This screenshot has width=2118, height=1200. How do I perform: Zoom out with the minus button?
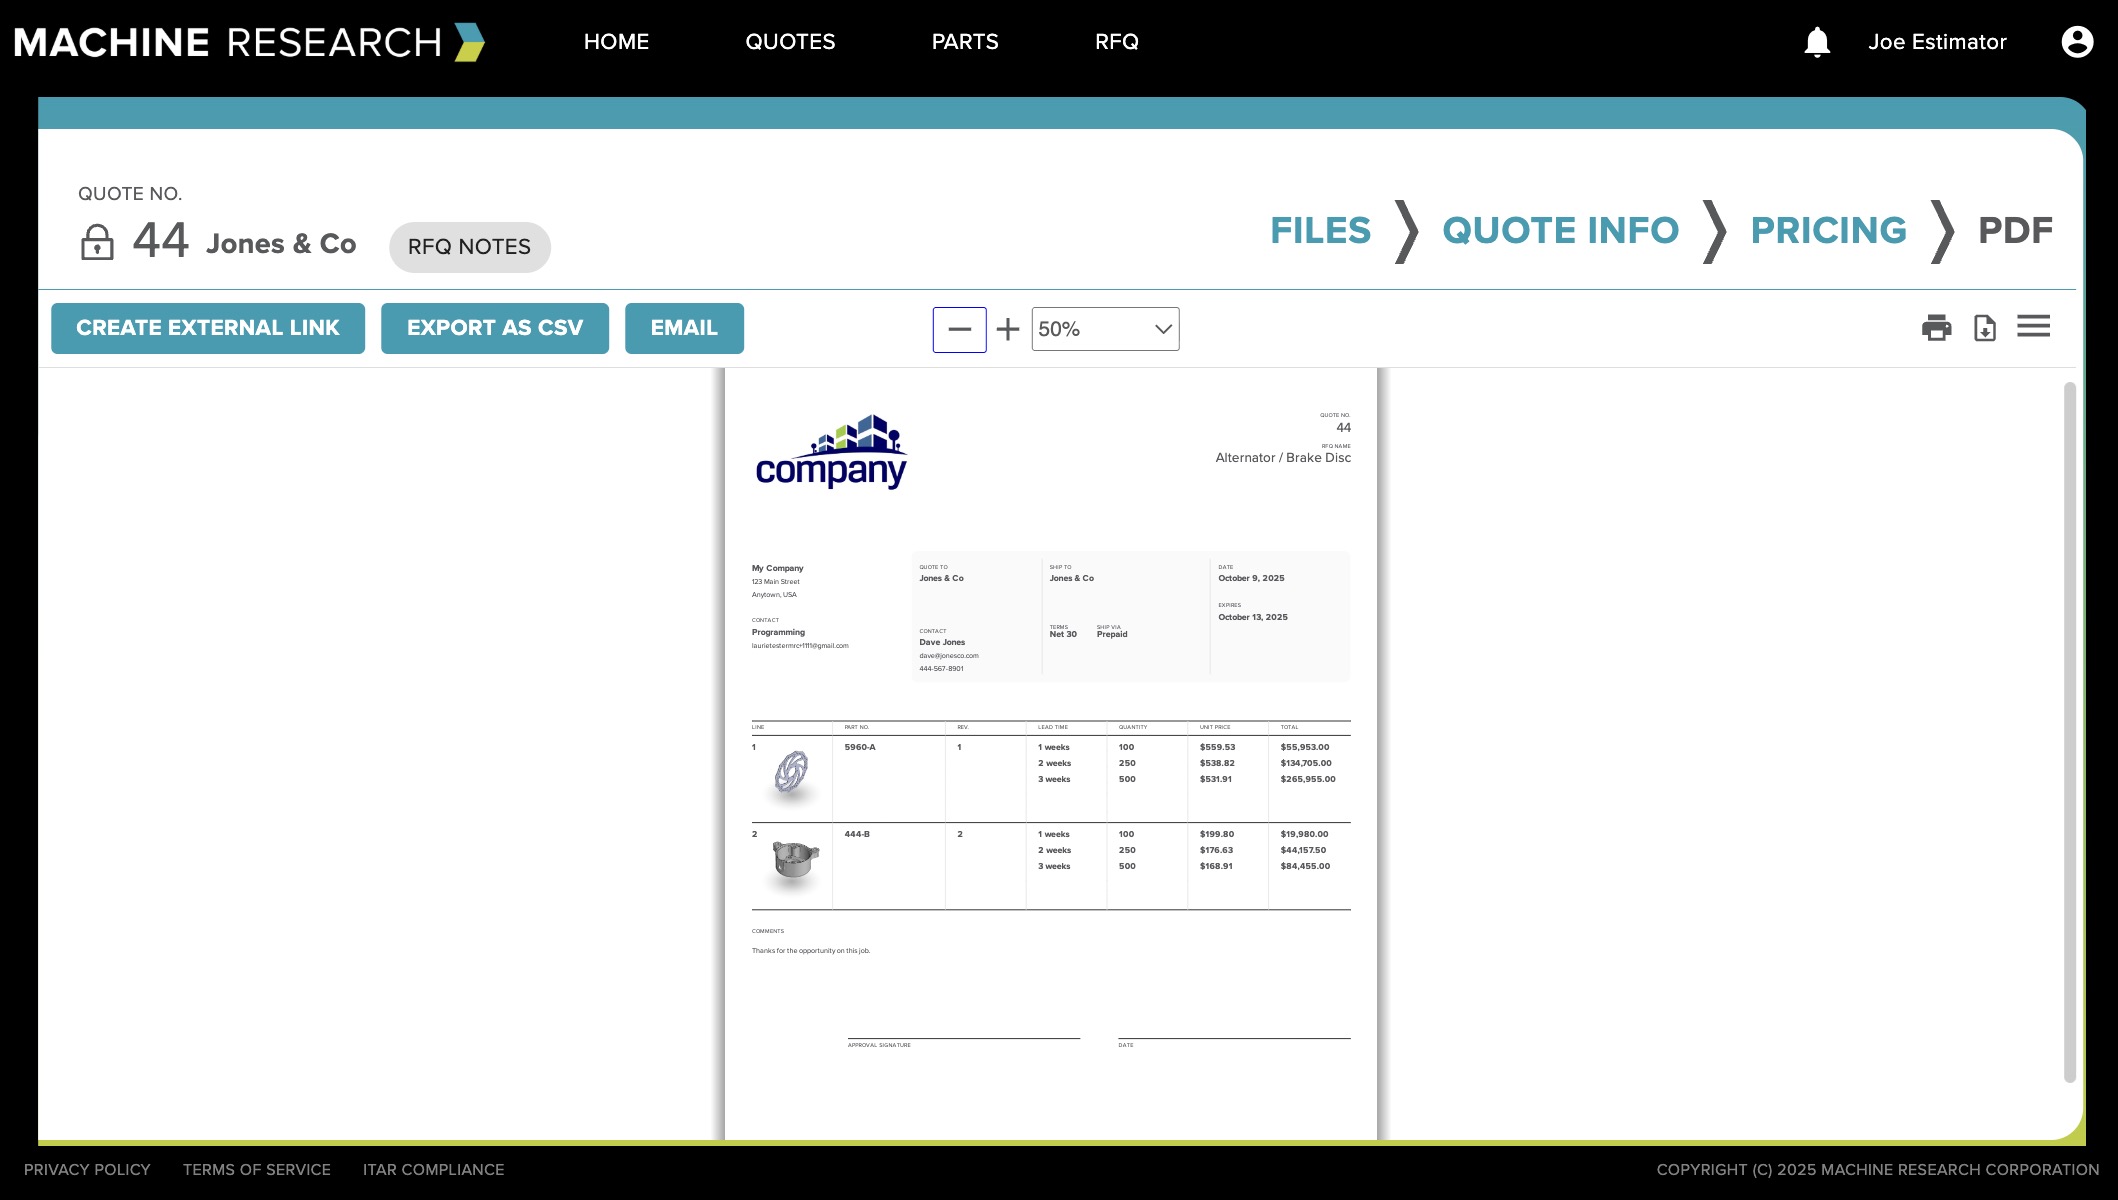click(x=959, y=329)
